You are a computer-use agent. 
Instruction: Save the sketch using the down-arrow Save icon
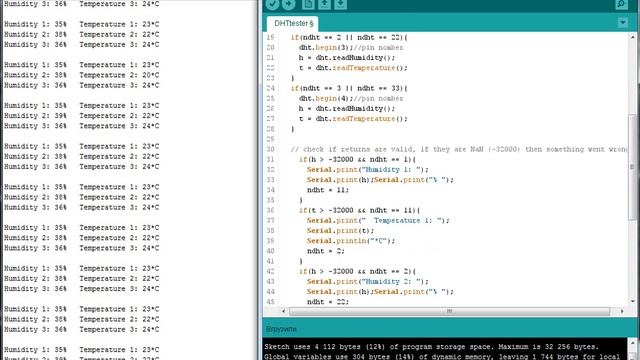pyautogui.click(x=340, y=4)
